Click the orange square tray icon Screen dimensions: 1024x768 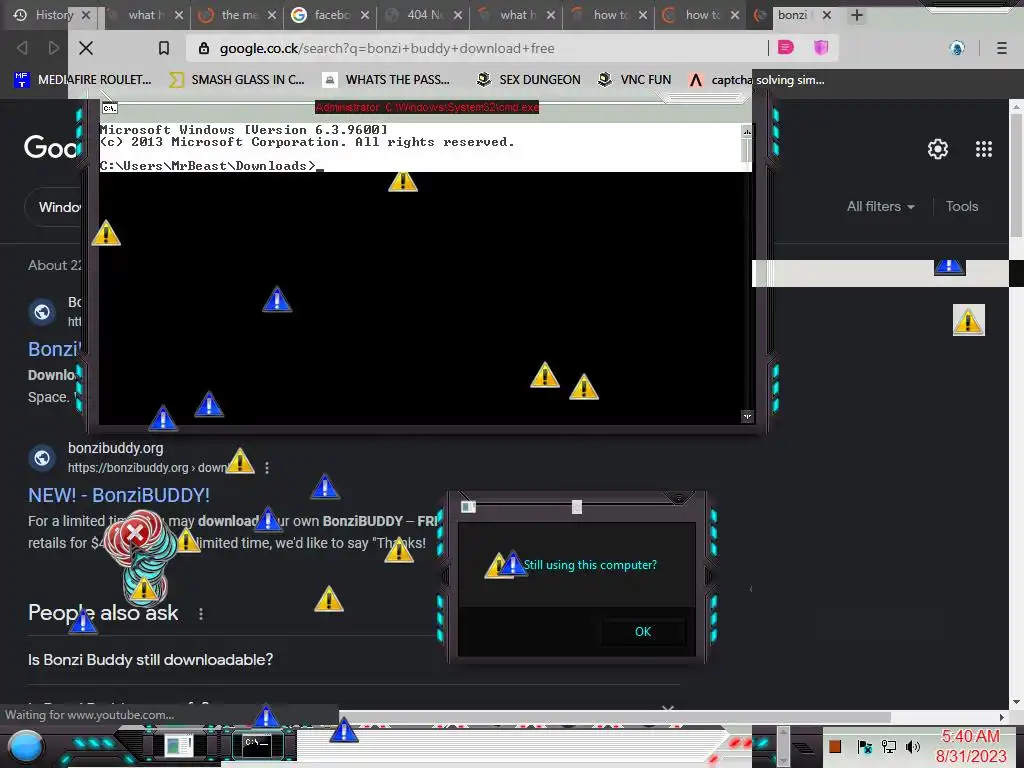(835, 746)
